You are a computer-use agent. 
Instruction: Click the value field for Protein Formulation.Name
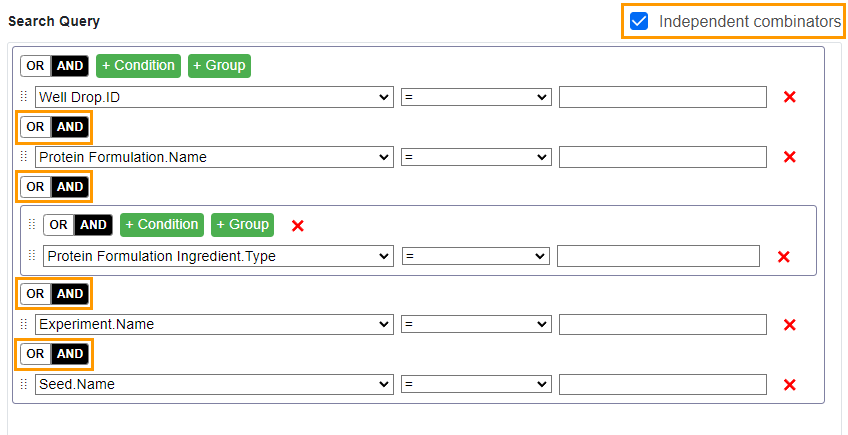[662, 157]
